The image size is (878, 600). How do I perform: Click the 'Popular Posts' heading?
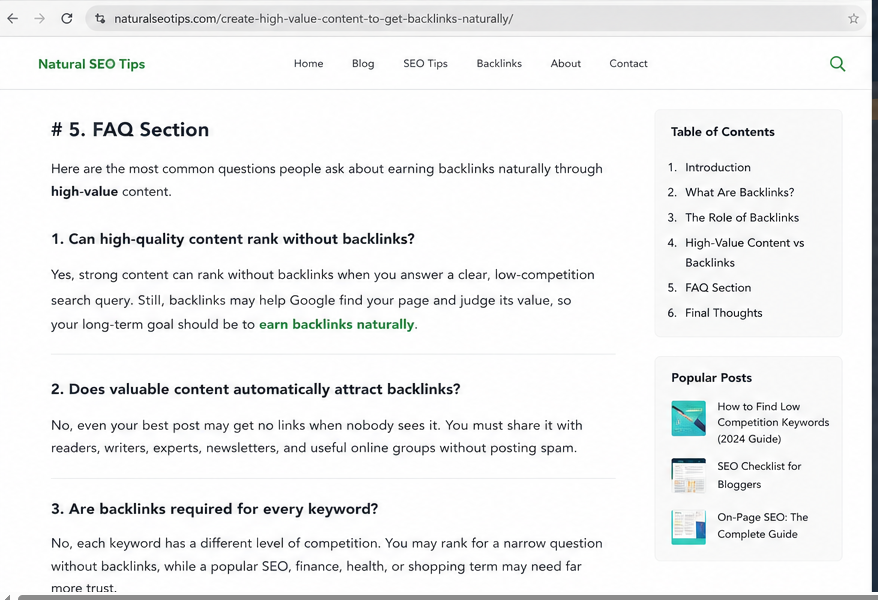click(712, 378)
